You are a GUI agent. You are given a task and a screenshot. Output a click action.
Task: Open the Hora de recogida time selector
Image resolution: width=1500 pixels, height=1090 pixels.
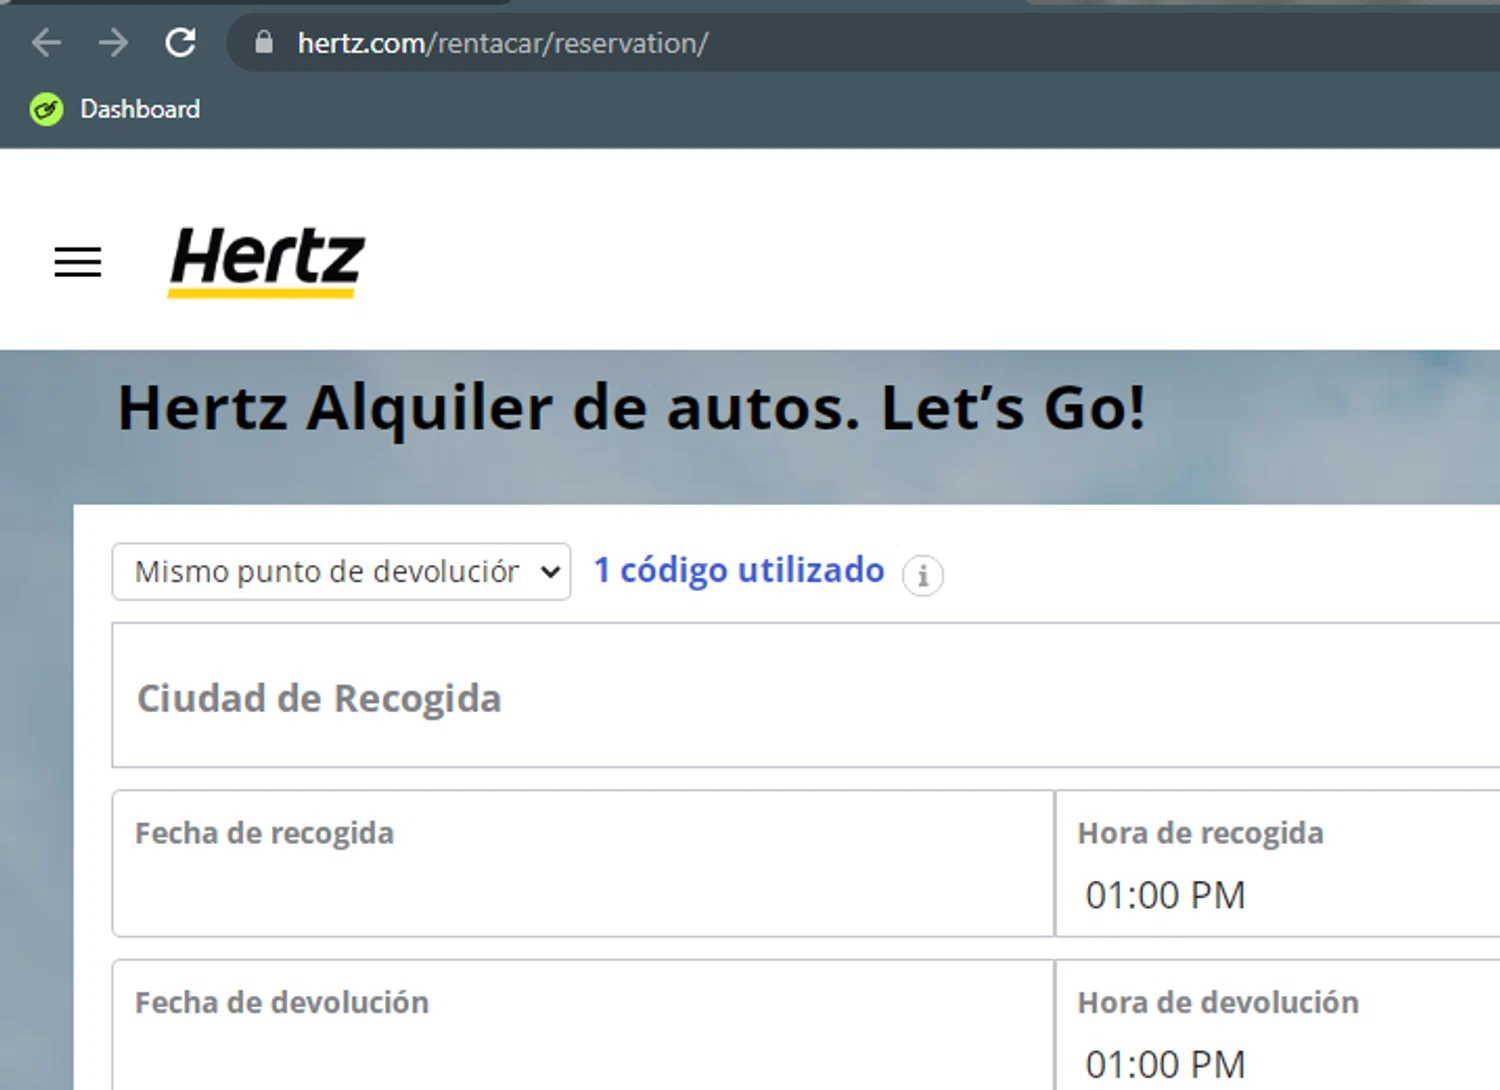click(x=1278, y=864)
